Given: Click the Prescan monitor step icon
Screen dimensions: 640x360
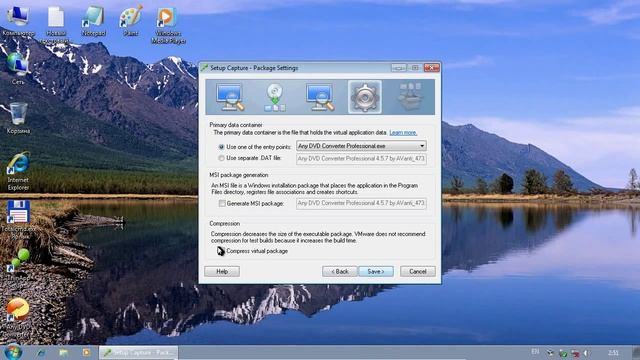Looking at the screenshot, I should (231, 97).
